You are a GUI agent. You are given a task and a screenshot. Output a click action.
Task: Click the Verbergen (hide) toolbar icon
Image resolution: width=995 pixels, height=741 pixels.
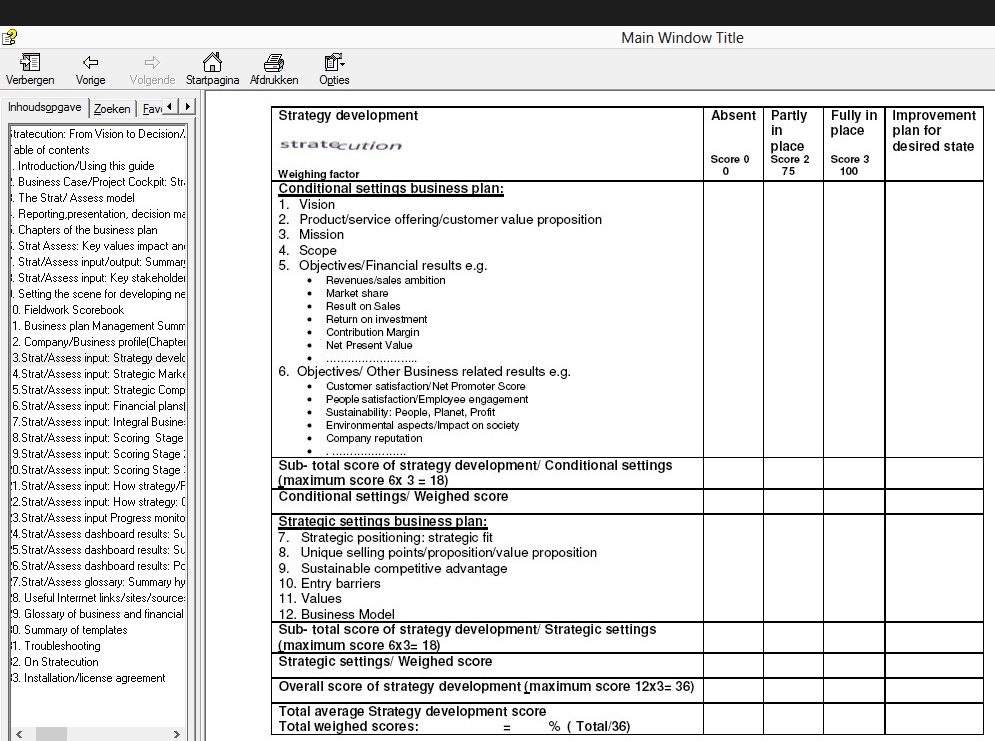click(x=30, y=64)
